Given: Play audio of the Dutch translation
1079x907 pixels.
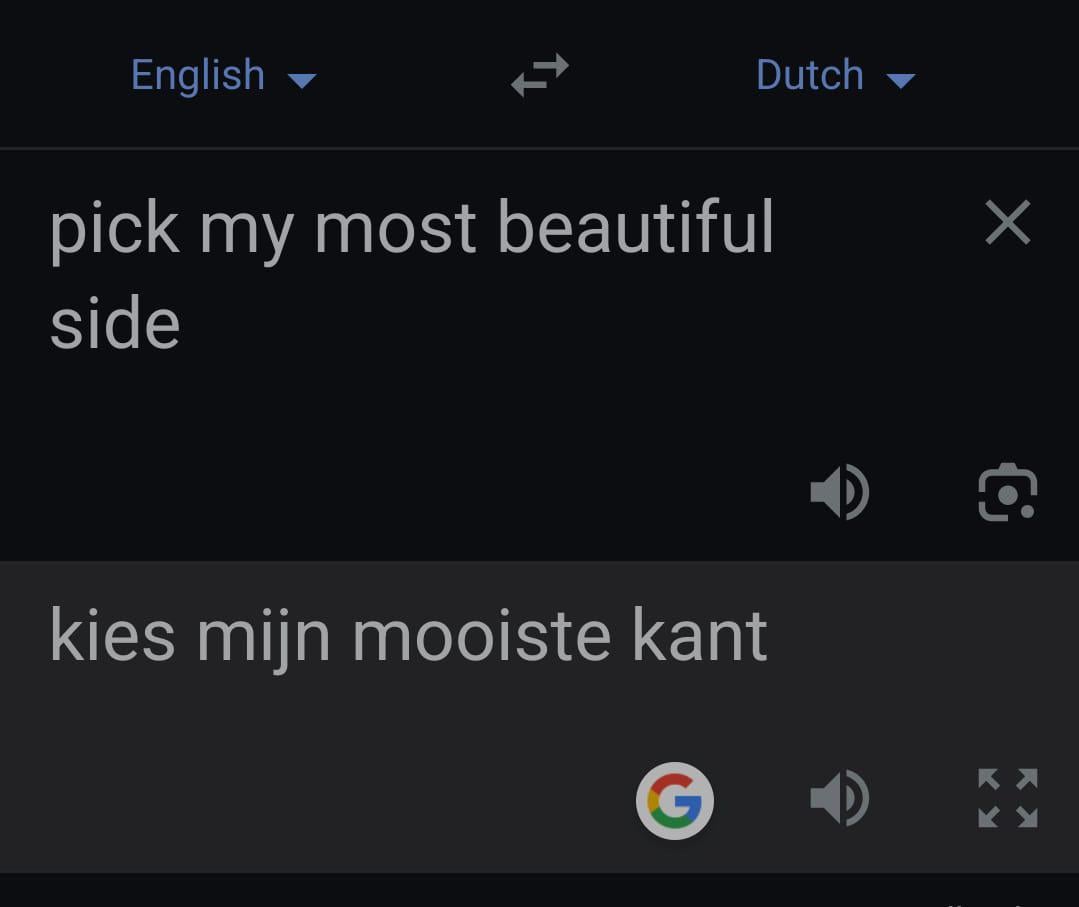Looking at the screenshot, I should pos(839,799).
